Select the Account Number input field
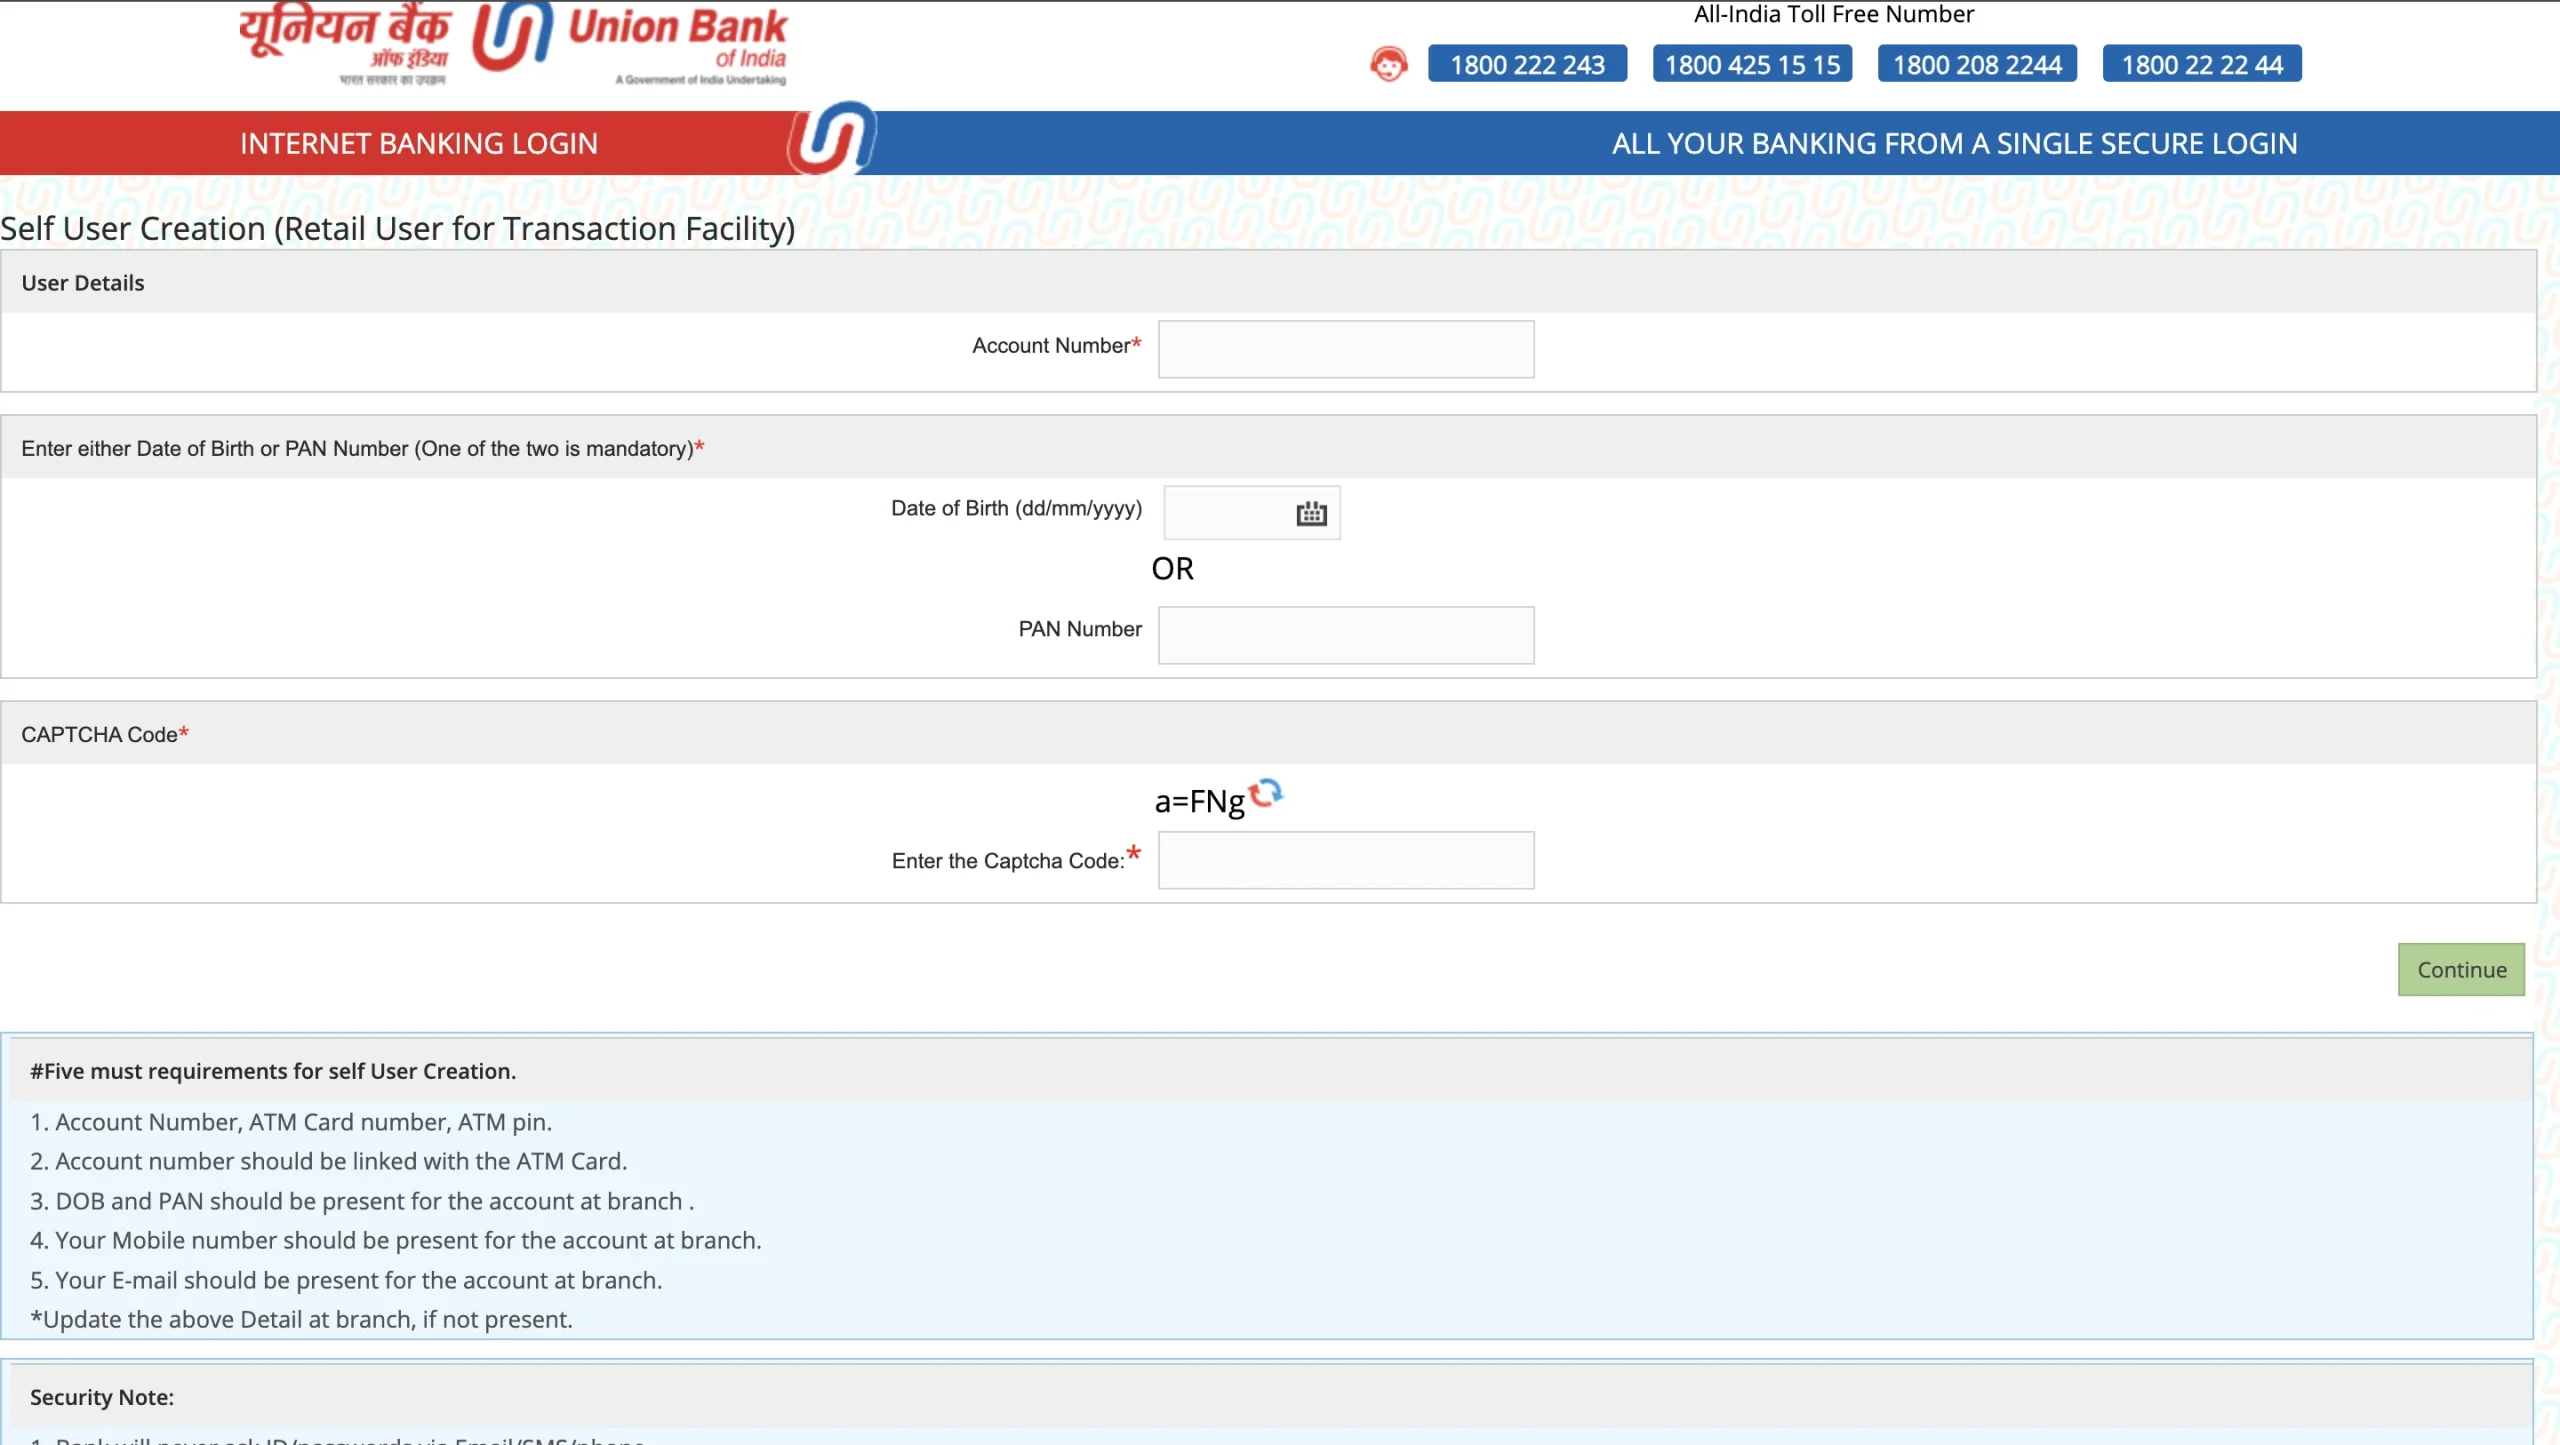This screenshot has height=1445, width=2560. point(1345,349)
